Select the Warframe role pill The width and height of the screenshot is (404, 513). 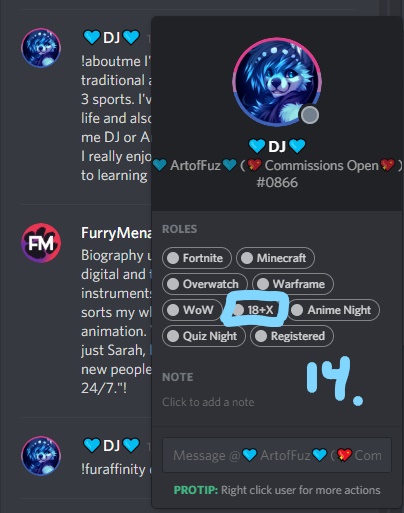[x=293, y=284]
